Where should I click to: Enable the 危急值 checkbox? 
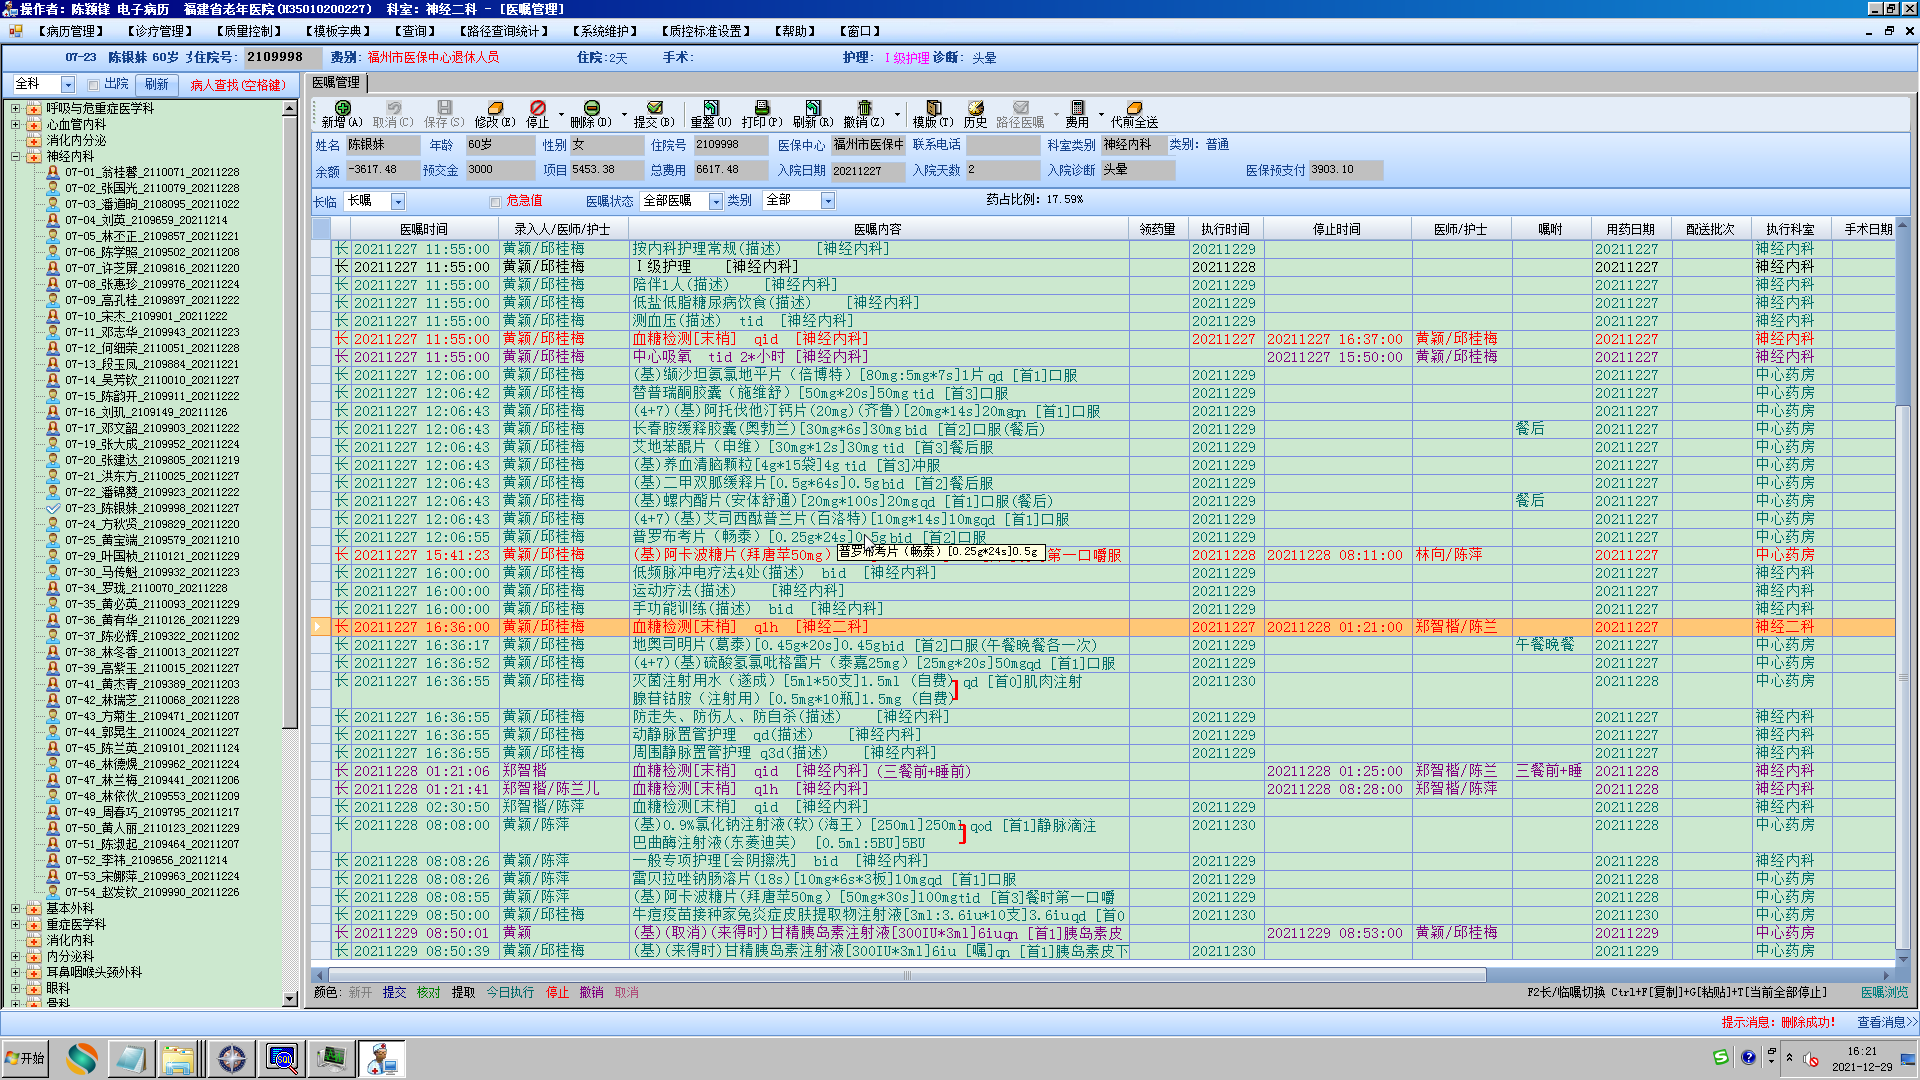click(x=495, y=201)
